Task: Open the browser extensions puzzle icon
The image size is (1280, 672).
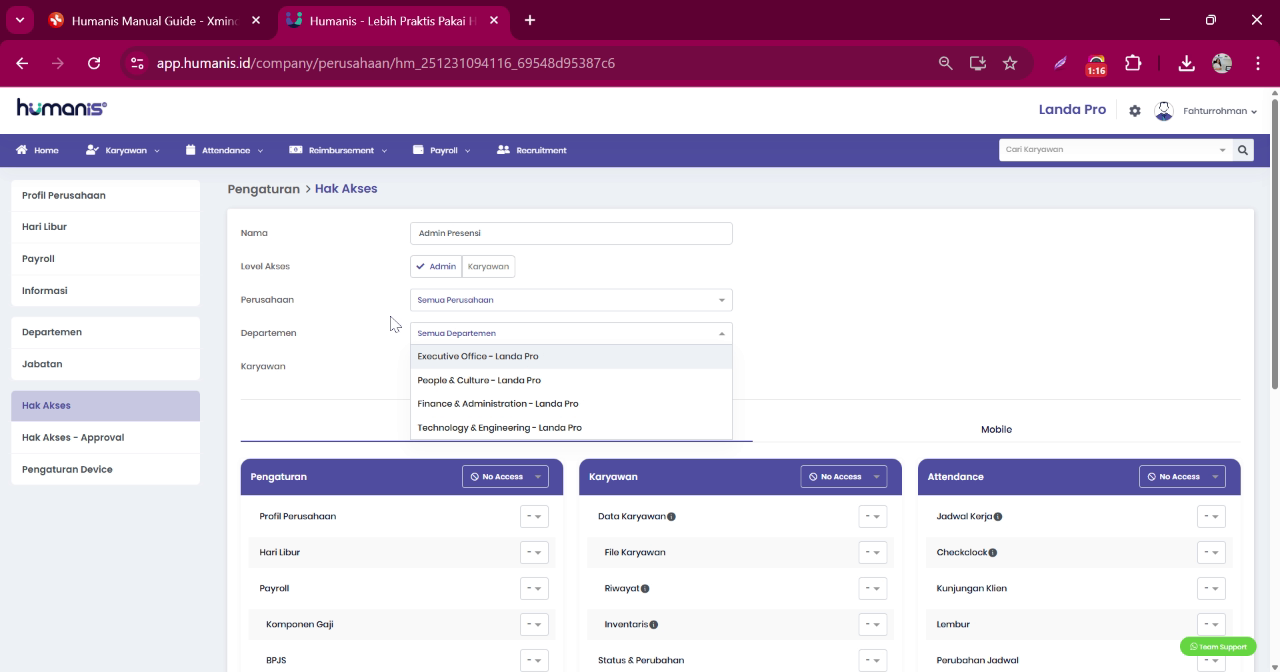Action: click(1133, 63)
